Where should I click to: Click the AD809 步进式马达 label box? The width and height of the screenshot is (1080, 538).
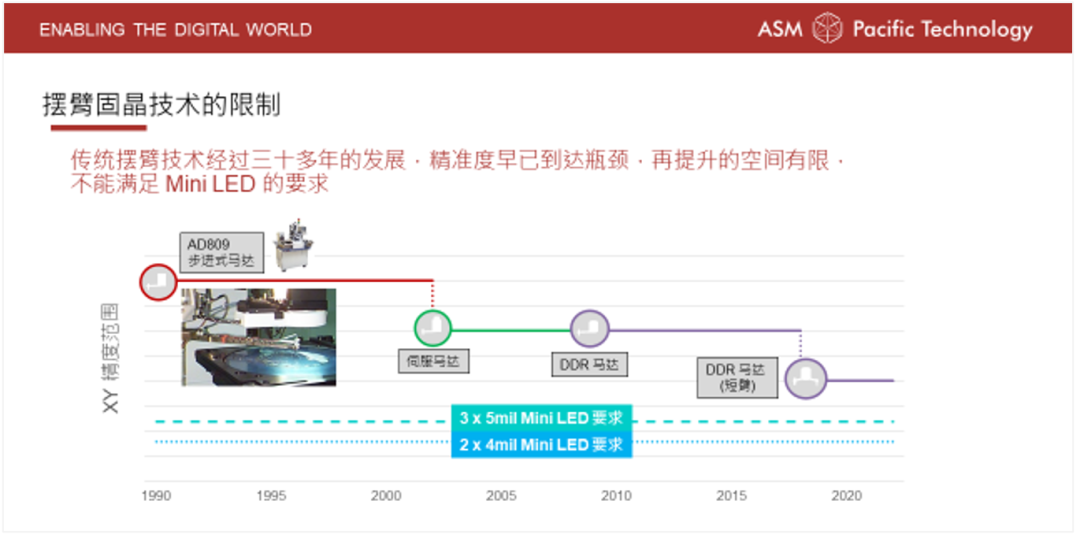coord(222,253)
